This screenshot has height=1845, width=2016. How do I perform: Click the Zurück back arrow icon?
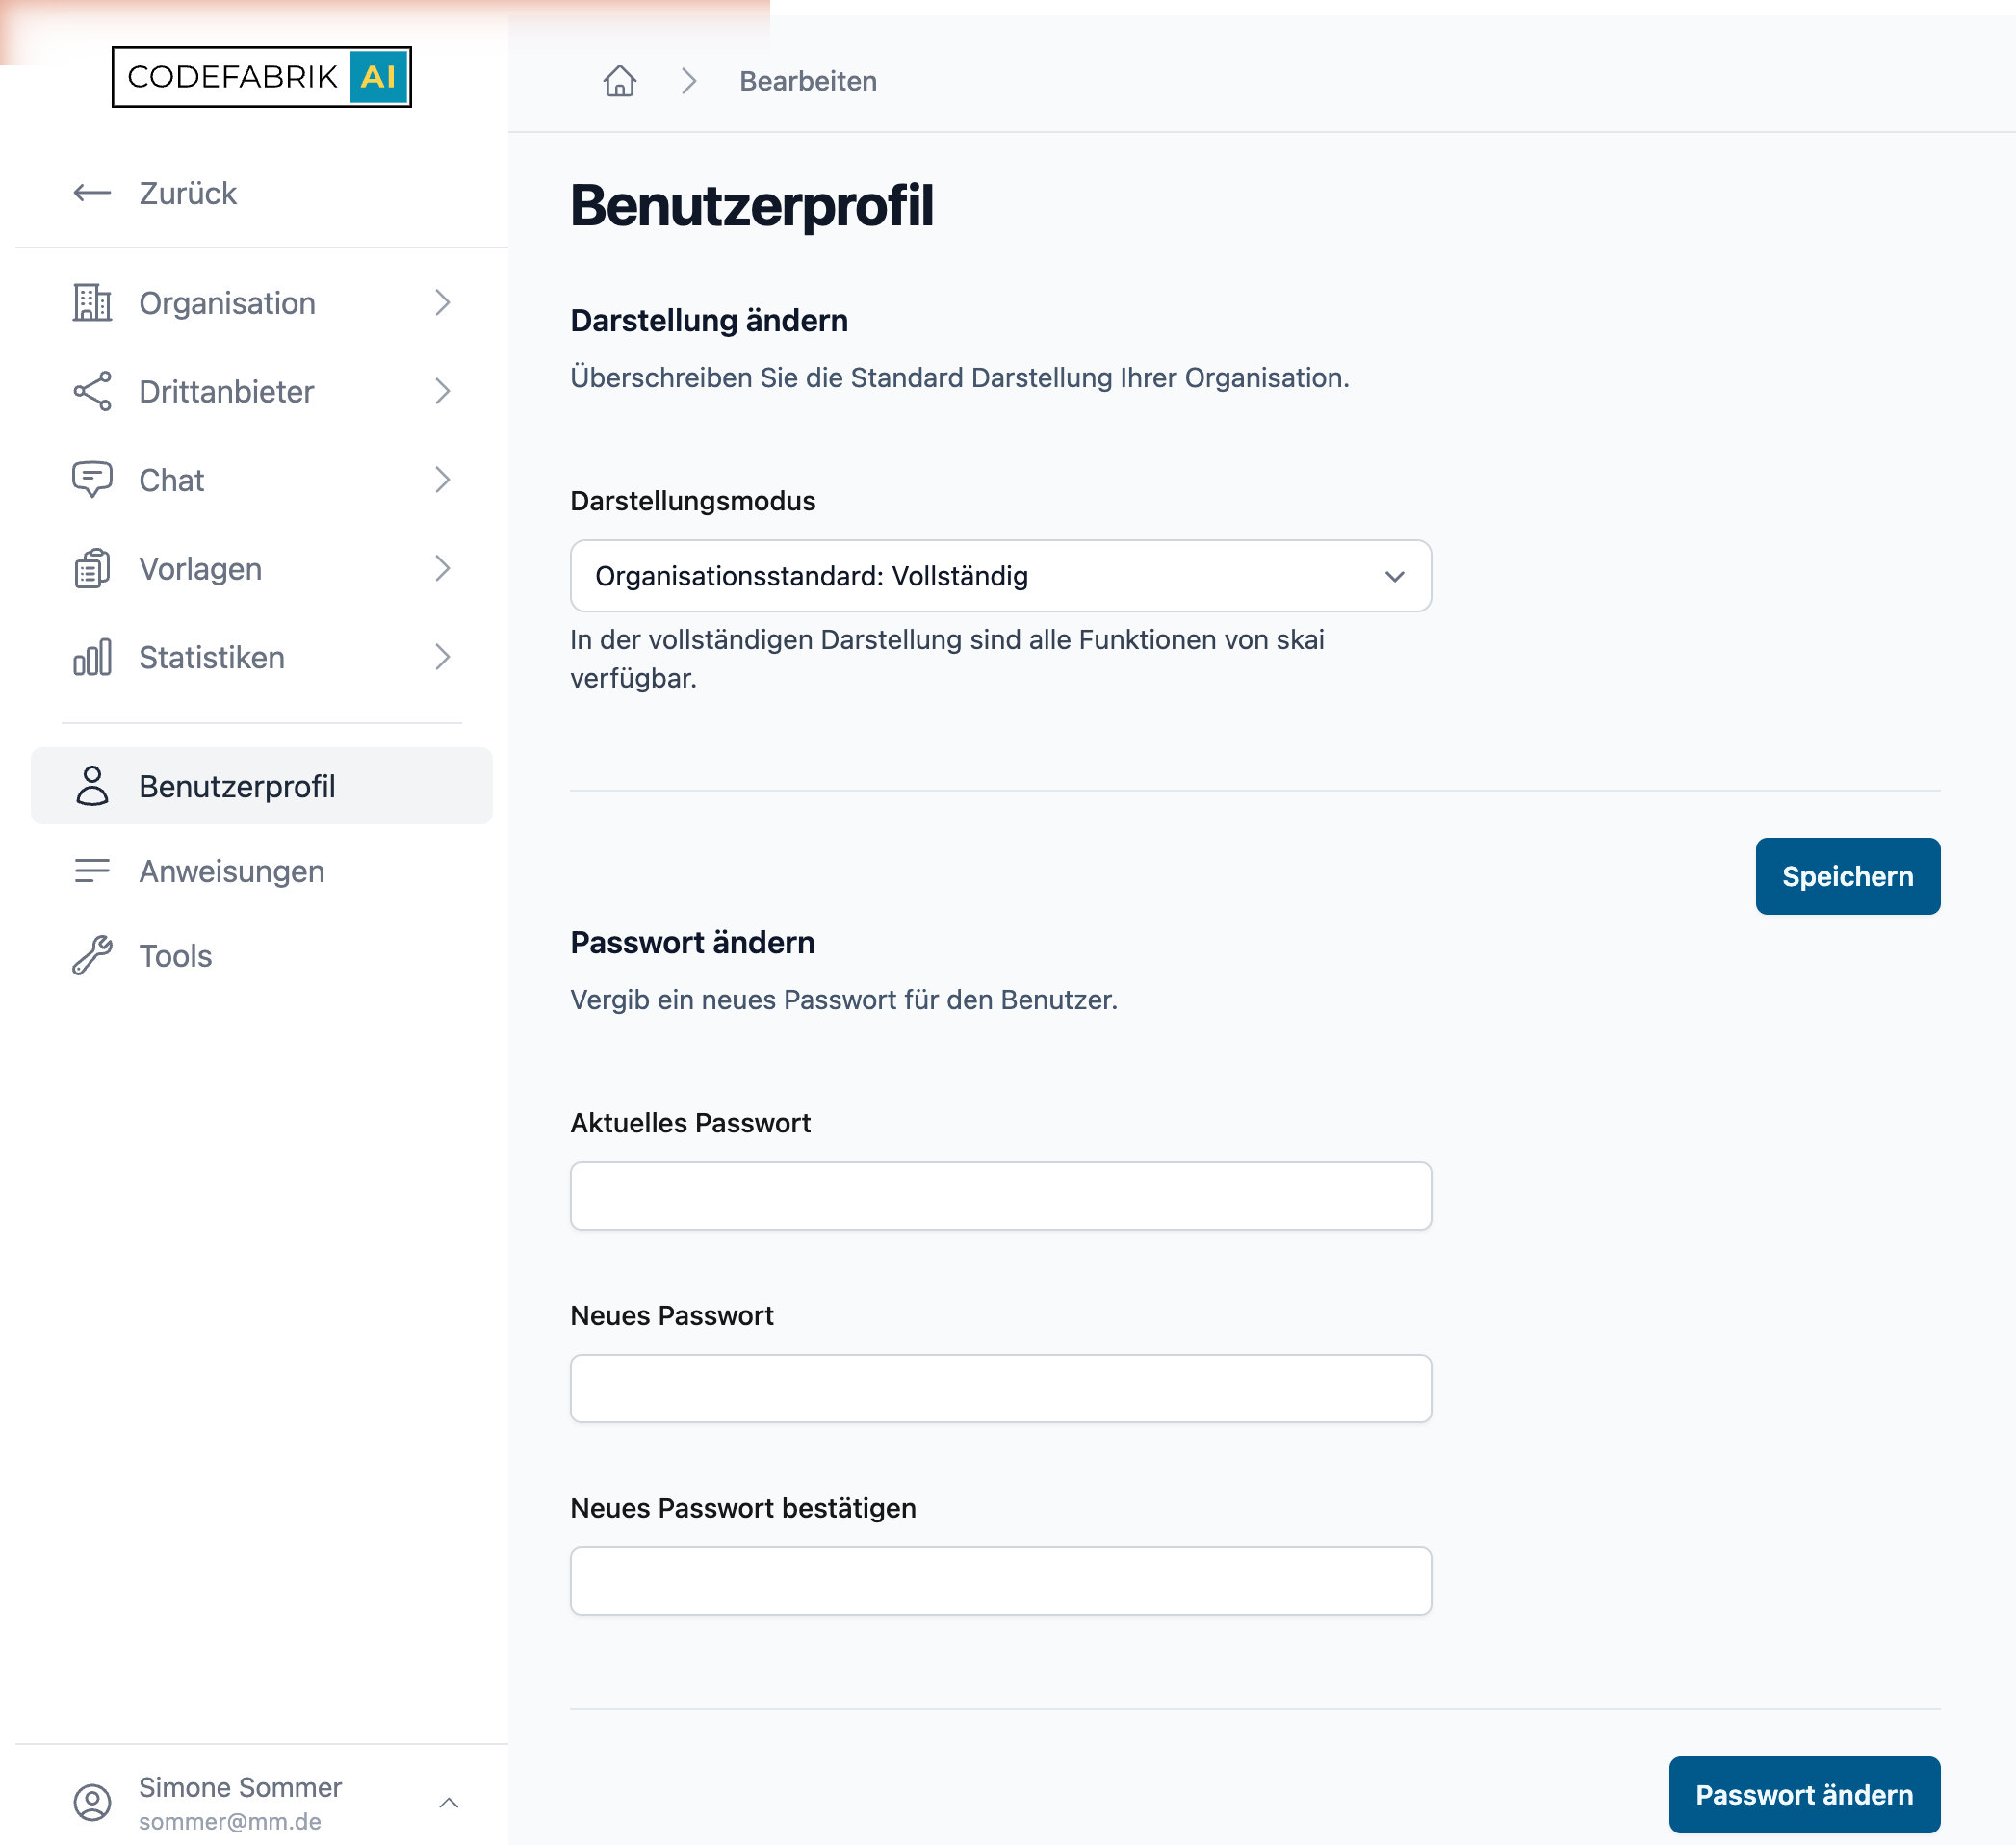pos(92,193)
